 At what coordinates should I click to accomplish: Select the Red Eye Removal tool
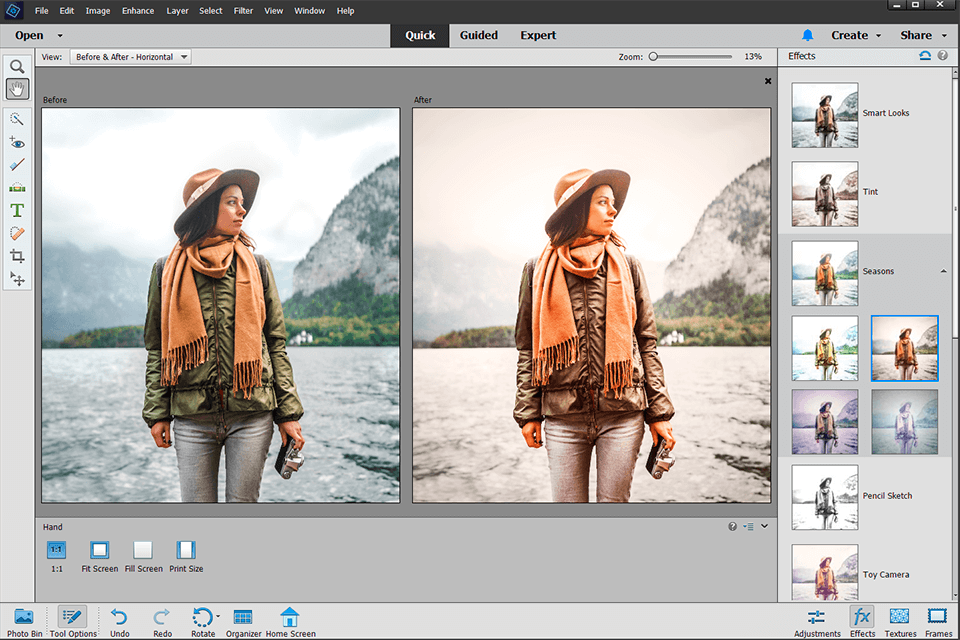pyautogui.click(x=17, y=142)
